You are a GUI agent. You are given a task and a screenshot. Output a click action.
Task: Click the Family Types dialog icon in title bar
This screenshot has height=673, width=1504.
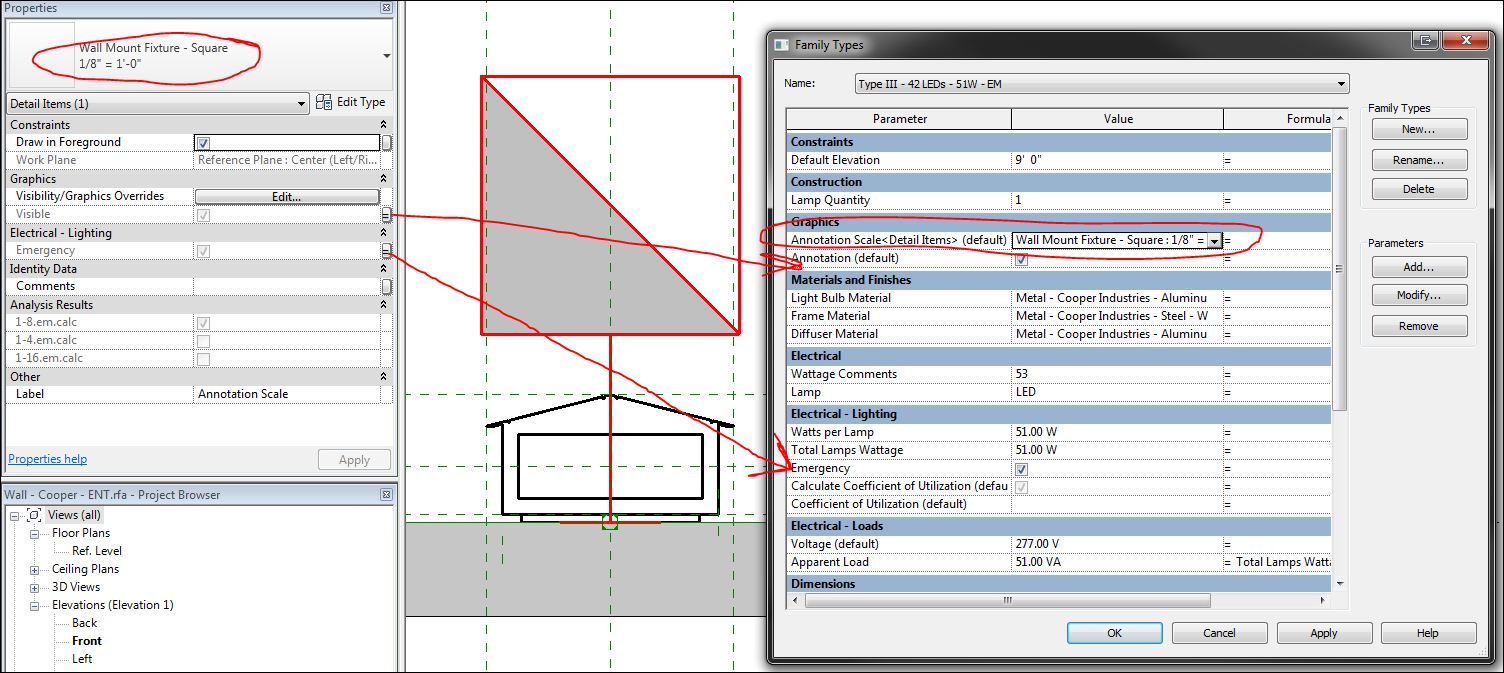point(782,44)
